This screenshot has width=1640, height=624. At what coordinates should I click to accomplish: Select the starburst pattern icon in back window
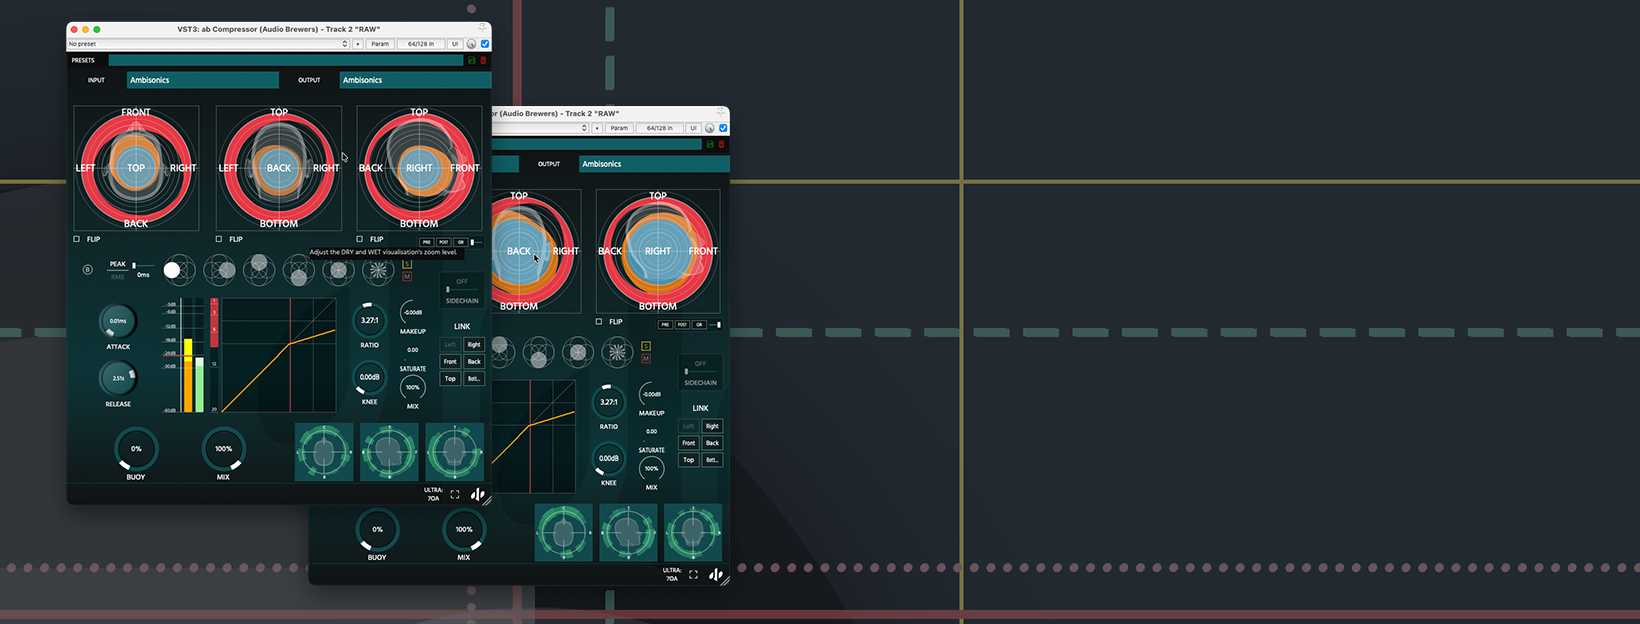617,351
